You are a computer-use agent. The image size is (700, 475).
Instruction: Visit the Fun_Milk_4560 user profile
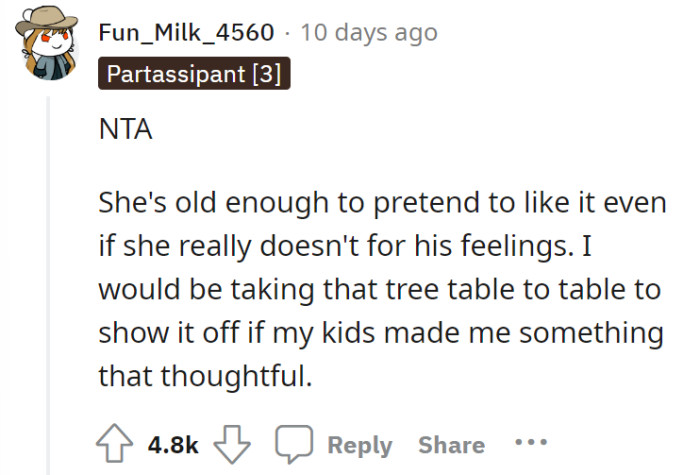(x=186, y=32)
